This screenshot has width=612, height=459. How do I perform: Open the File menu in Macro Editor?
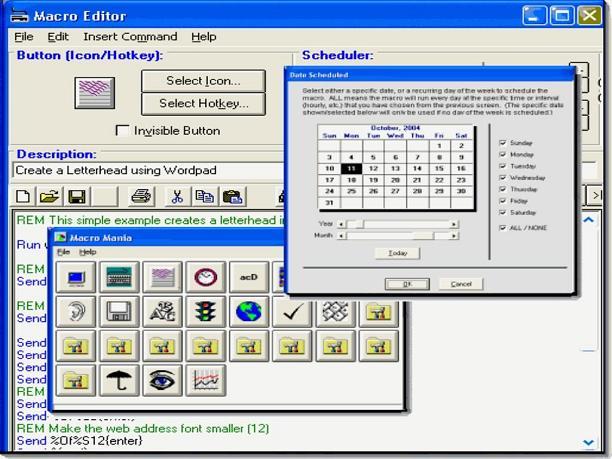click(24, 37)
